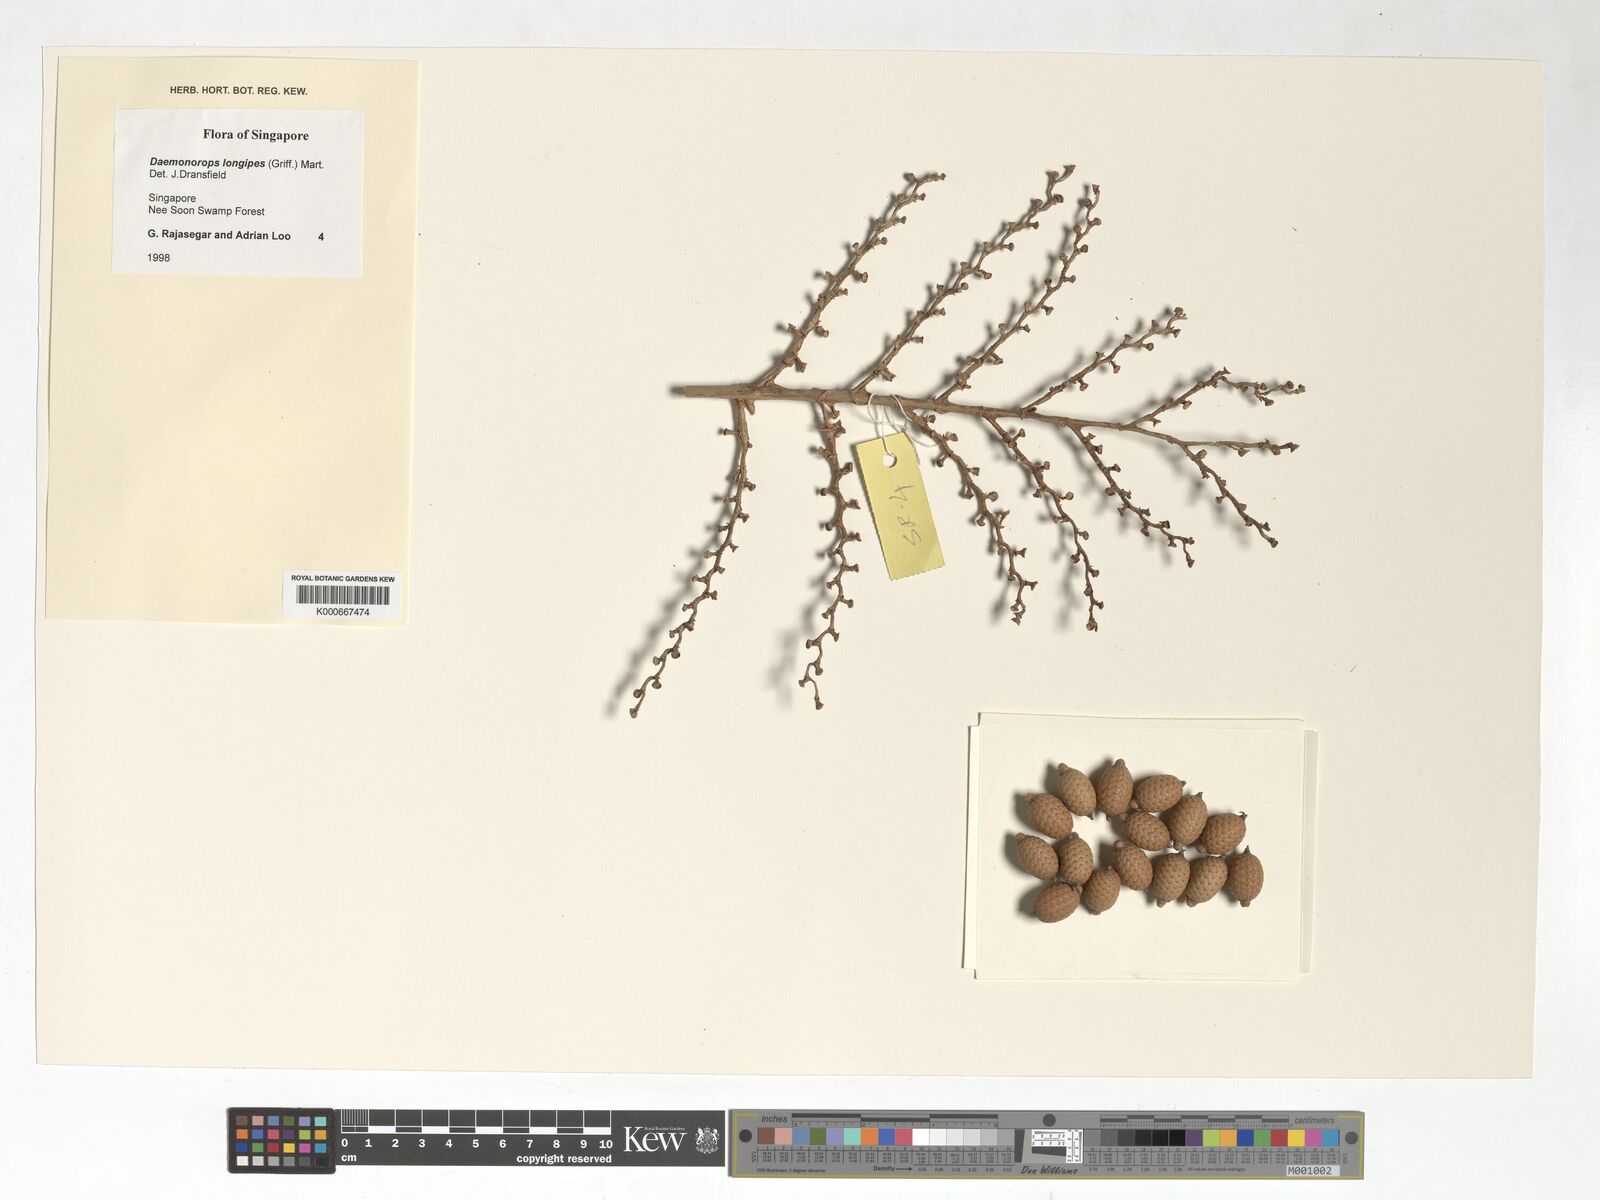Click the 'HERB. HORT. BOT. REG. KEW.' header text
The height and width of the screenshot is (1200, 1600).
[x=238, y=91]
